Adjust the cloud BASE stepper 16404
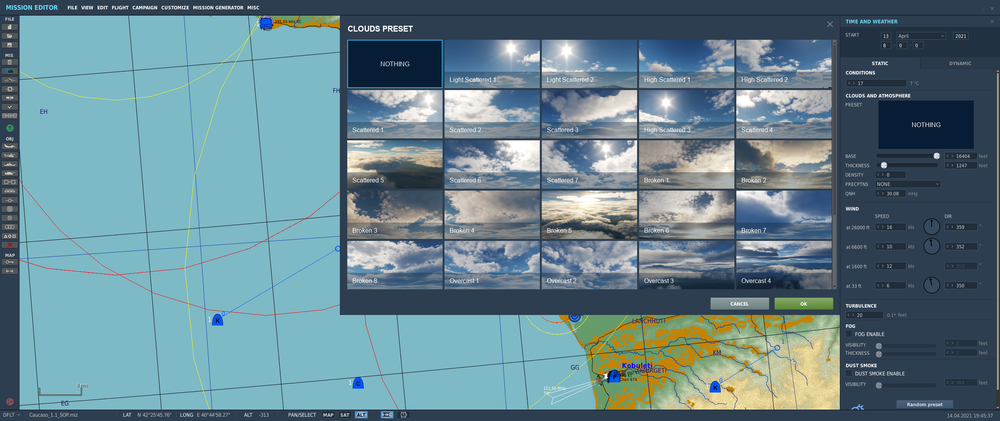Viewport: 1000px width, 421px height. [x=961, y=156]
